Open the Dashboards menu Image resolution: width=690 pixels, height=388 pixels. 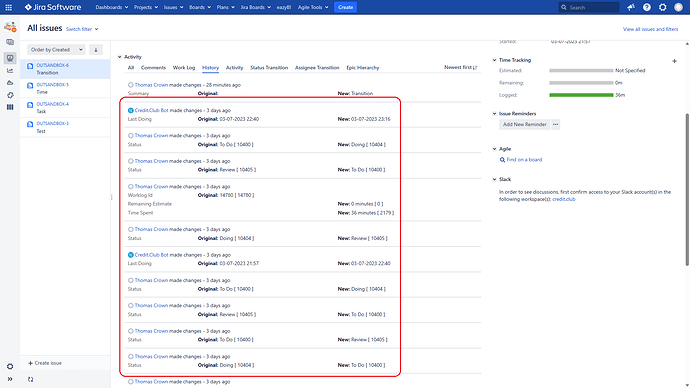(x=112, y=7)
